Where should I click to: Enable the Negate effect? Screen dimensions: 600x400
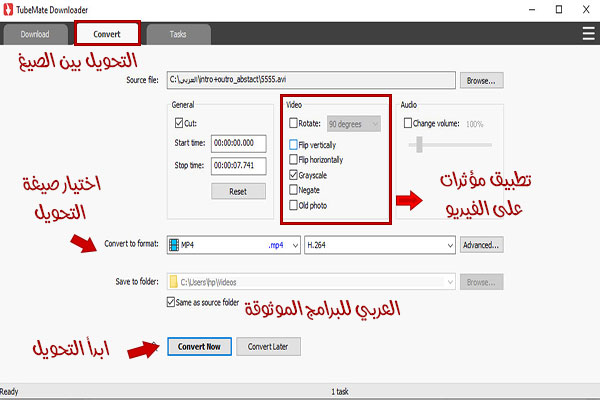click(293, 189)
